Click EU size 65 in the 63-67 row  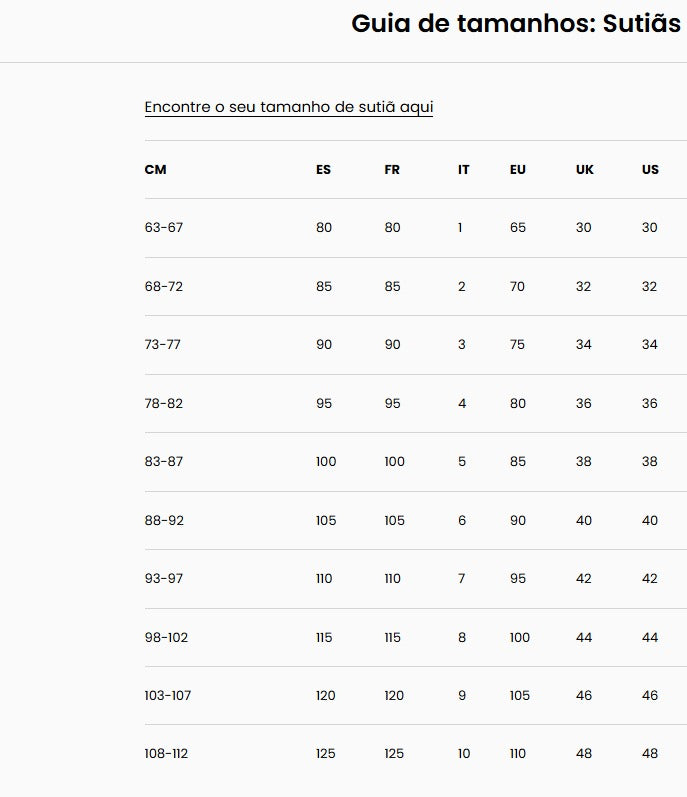tap(517, 228)
